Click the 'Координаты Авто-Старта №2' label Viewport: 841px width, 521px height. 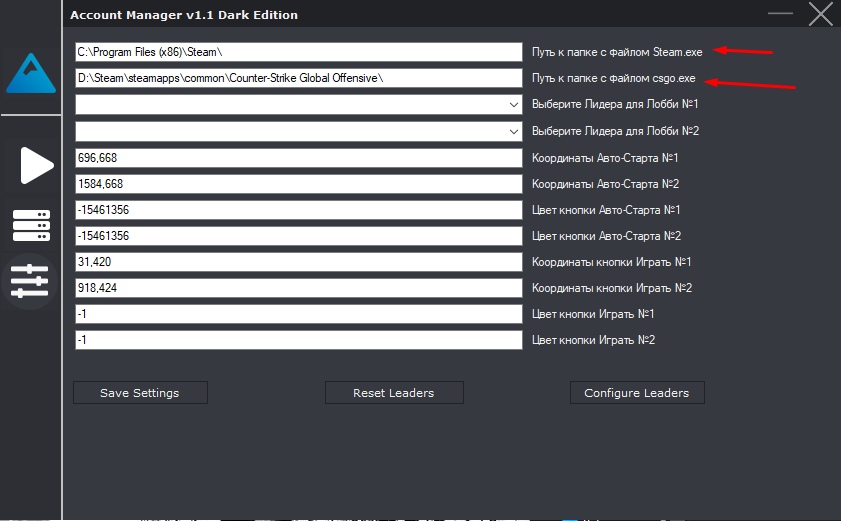tap(606, 184)
